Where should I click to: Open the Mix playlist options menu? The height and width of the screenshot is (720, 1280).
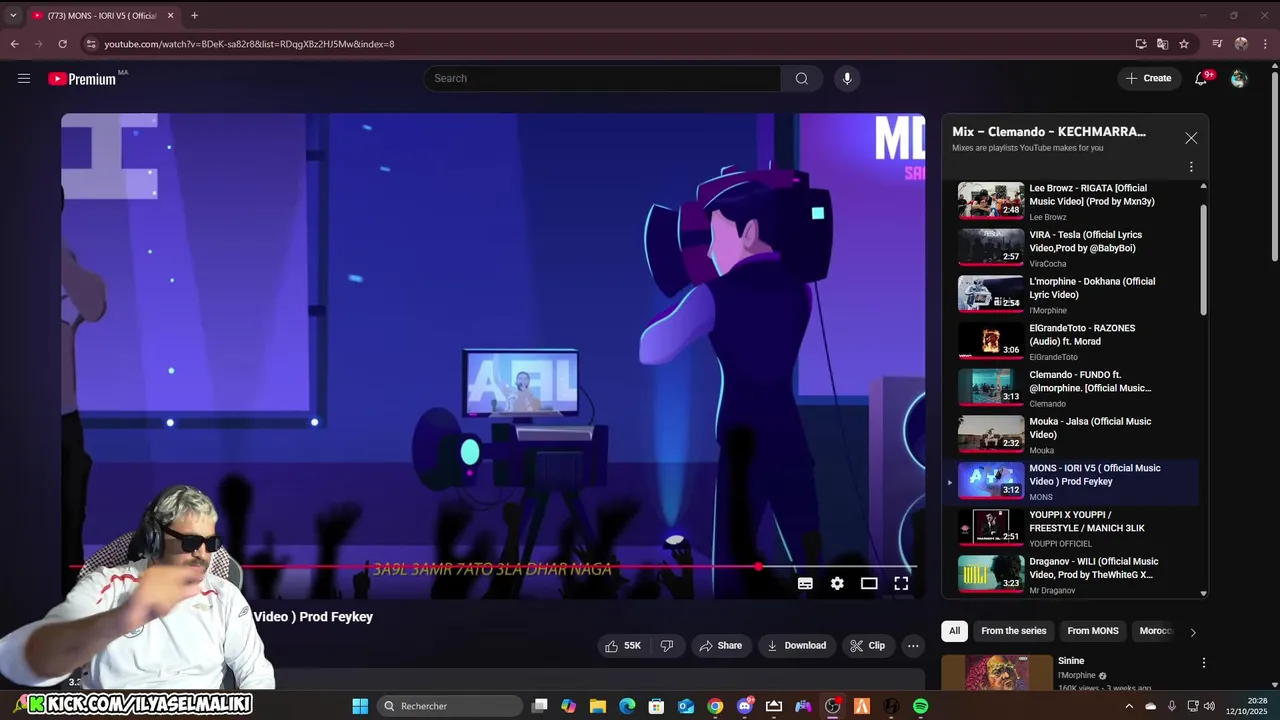tap(1191, 167)
